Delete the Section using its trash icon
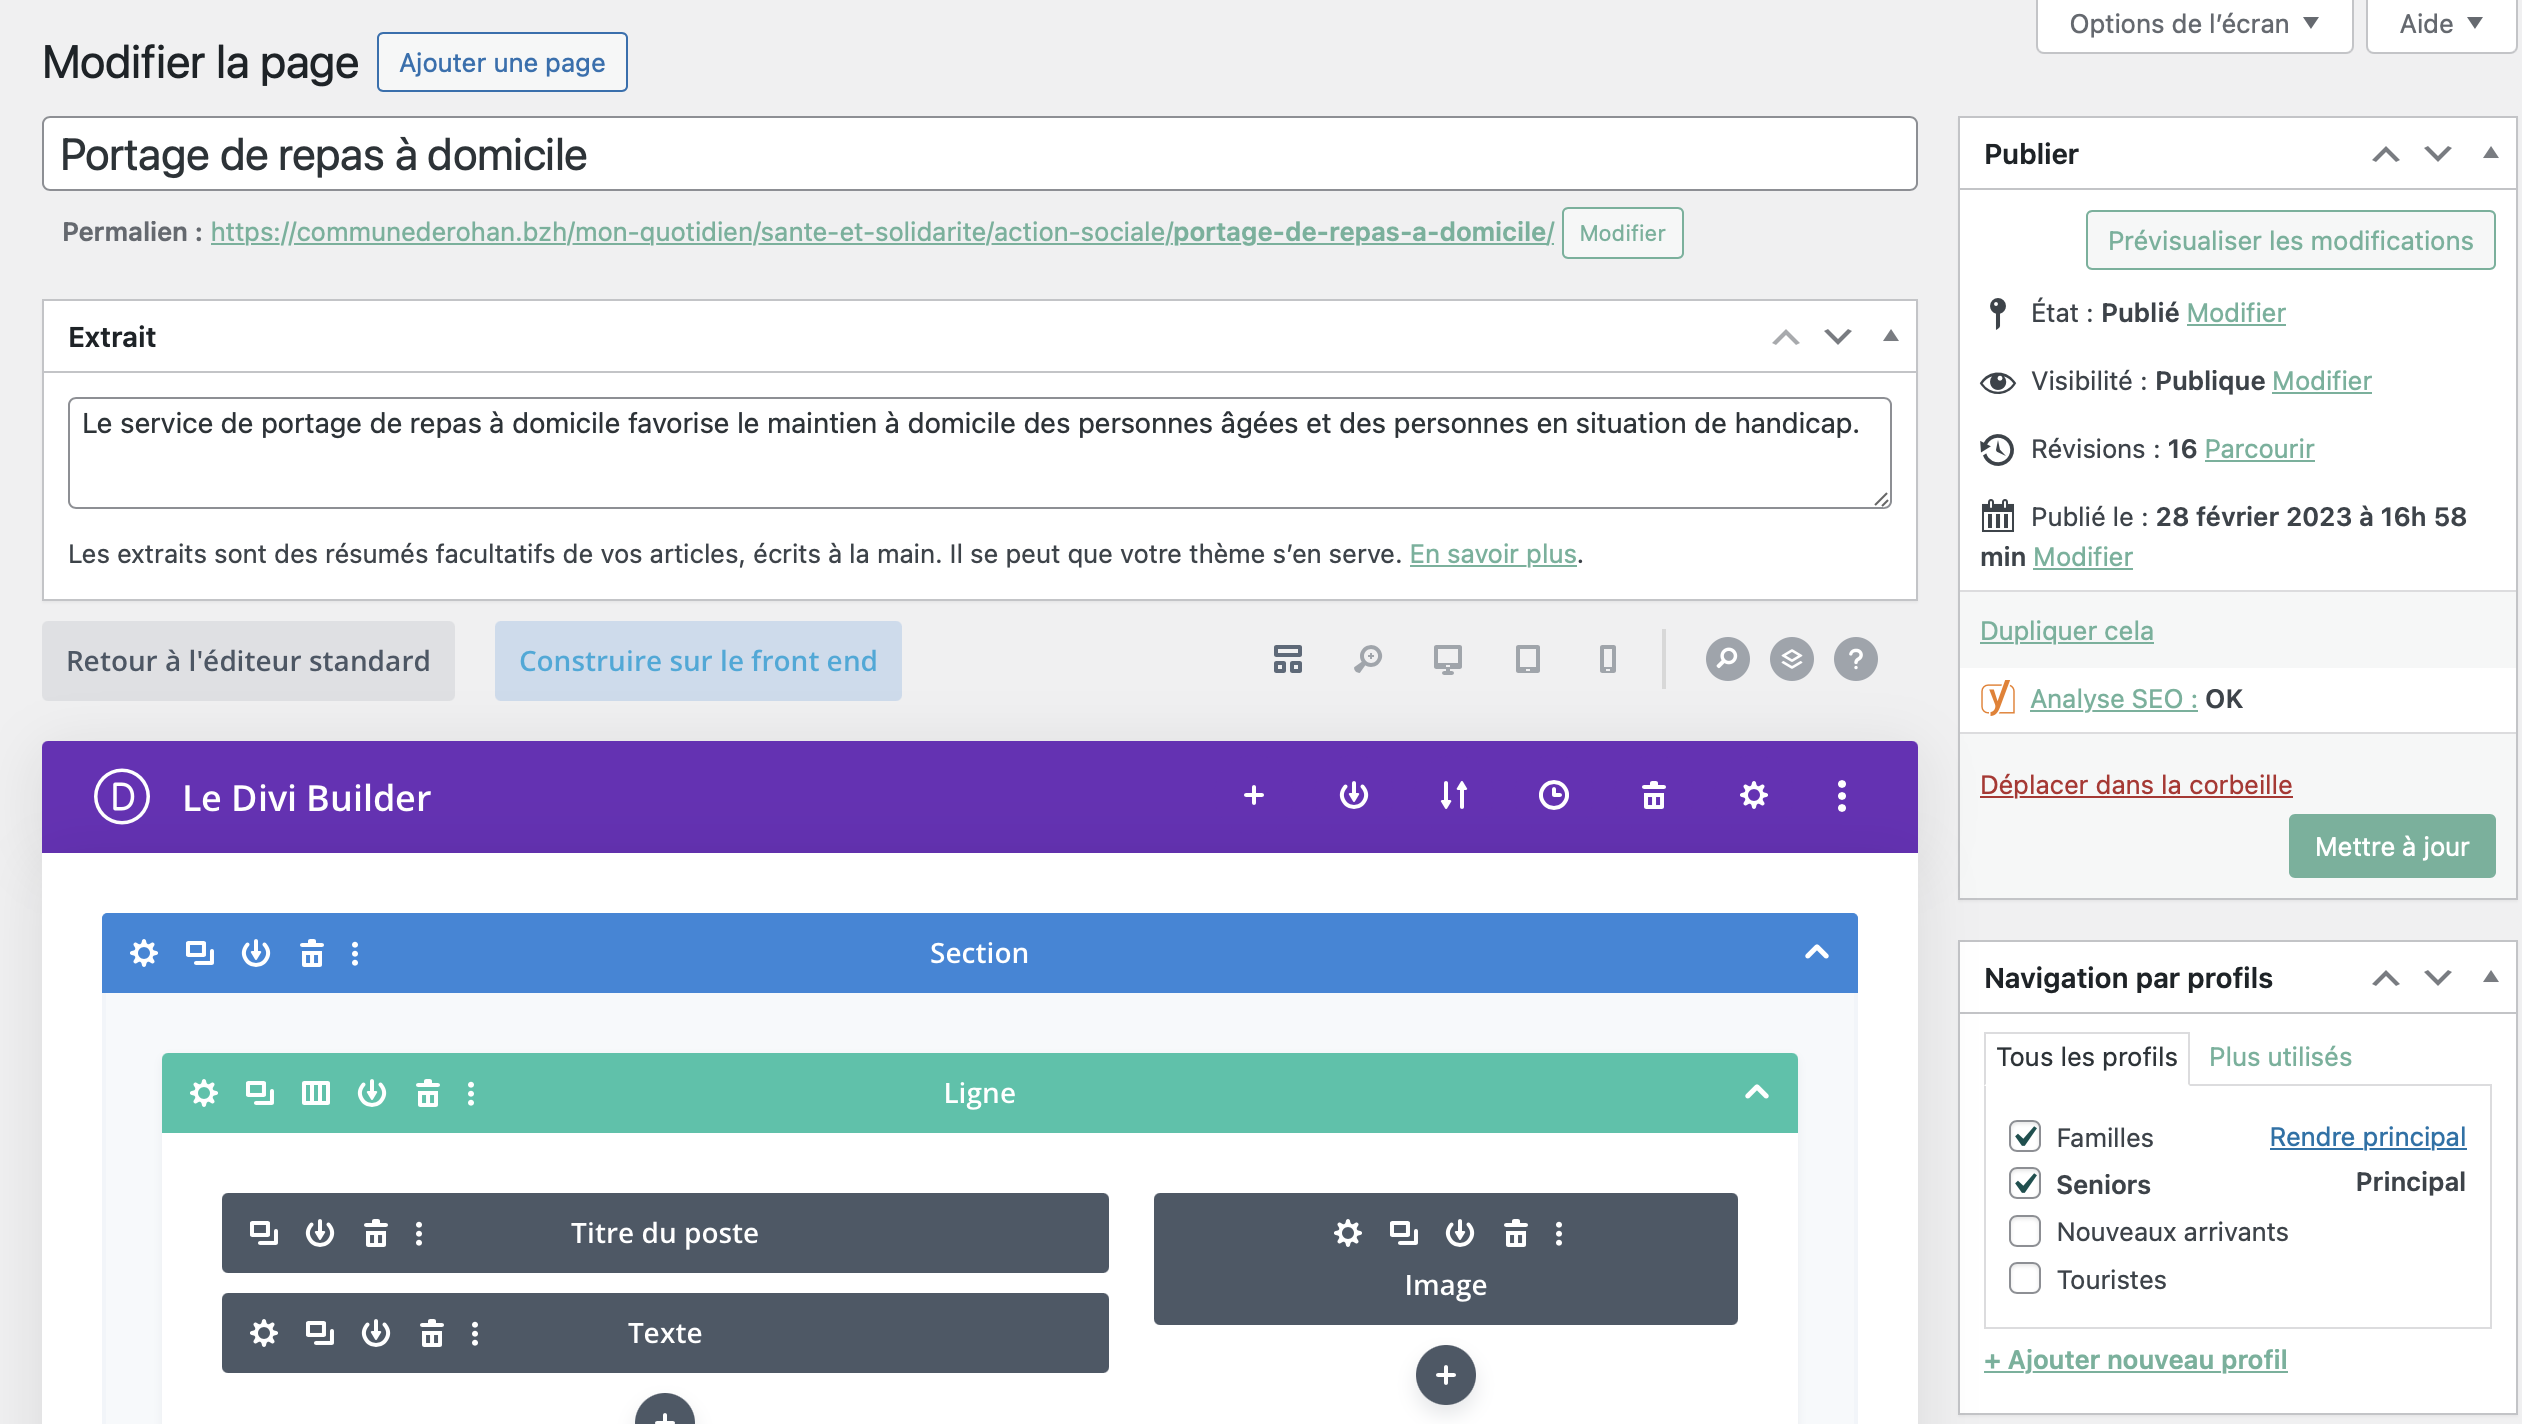Viewport: 2522px width, 1424px height. click(311, 953)
